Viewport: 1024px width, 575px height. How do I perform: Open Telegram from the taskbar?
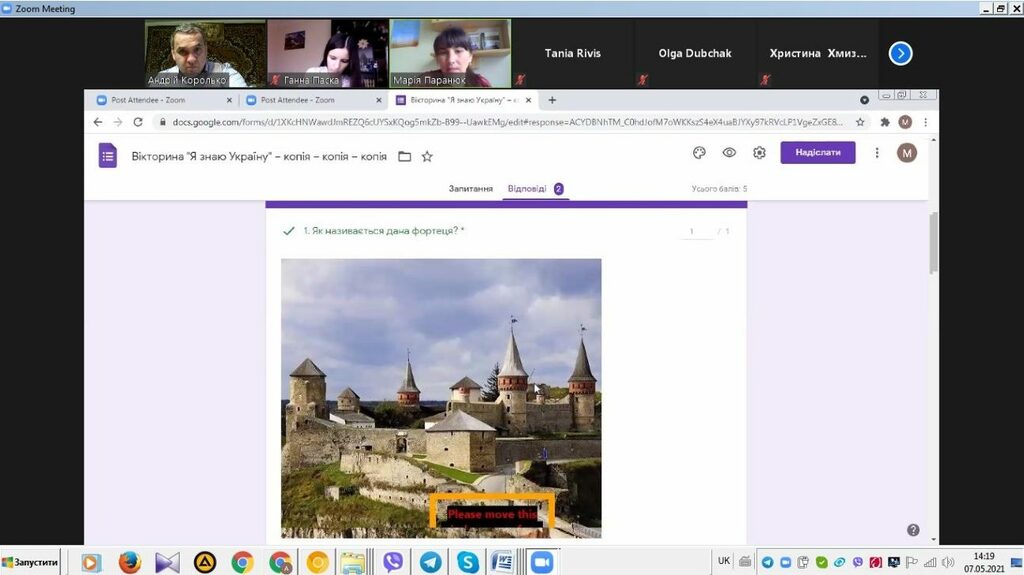pyautogui.click(x=430, y=562)
